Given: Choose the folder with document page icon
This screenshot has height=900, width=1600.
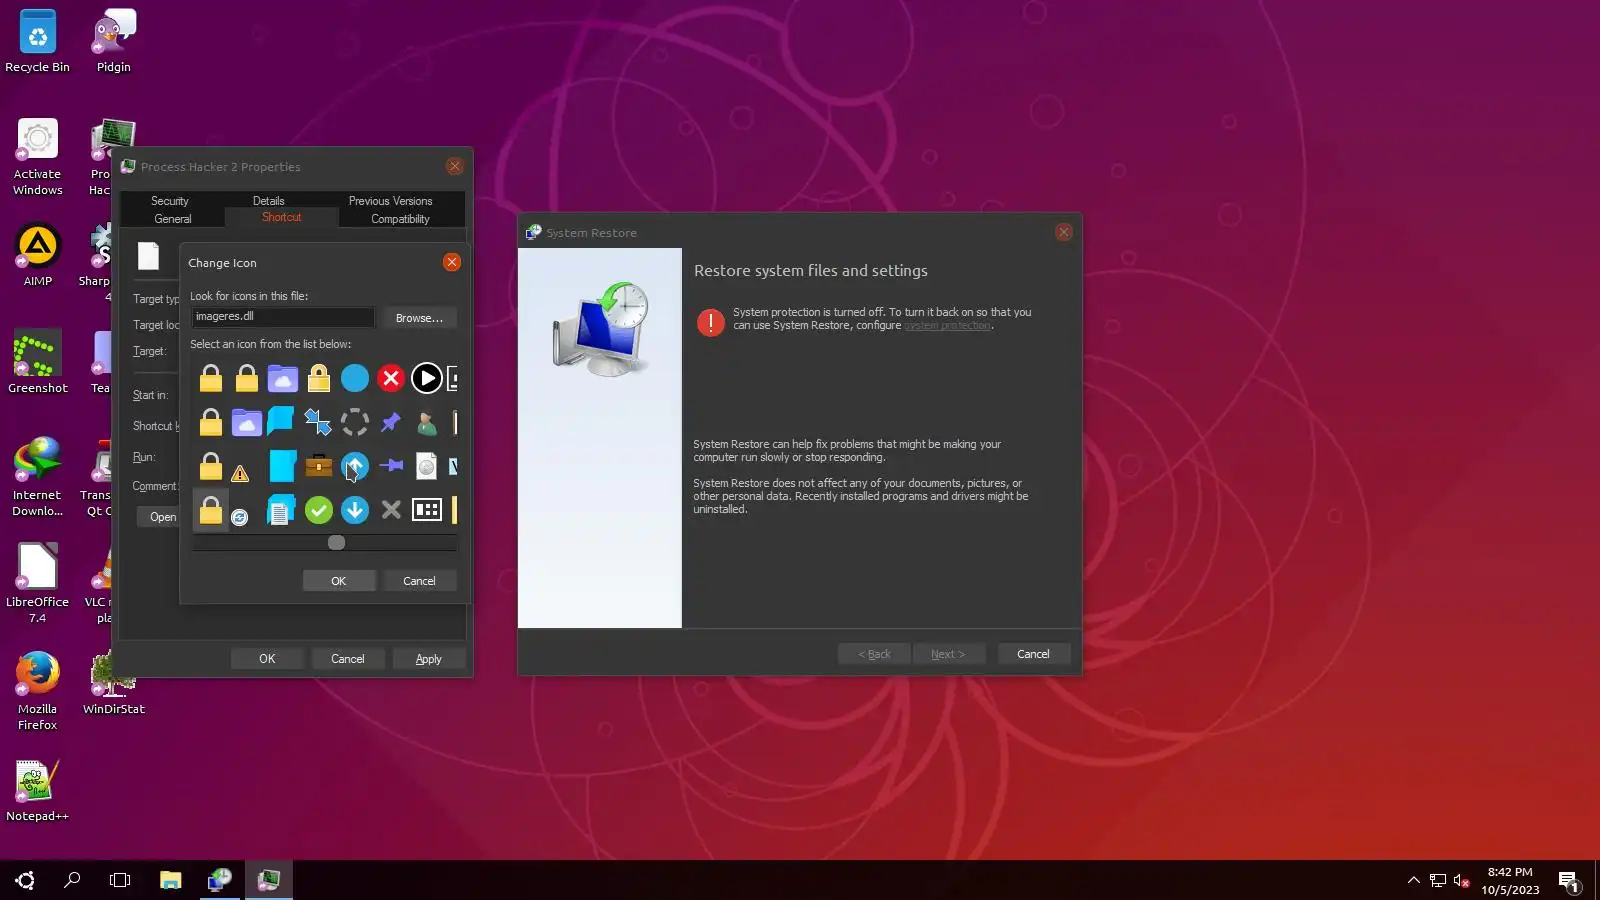Looking at the screenshot, I should click(x=282, y=510).
